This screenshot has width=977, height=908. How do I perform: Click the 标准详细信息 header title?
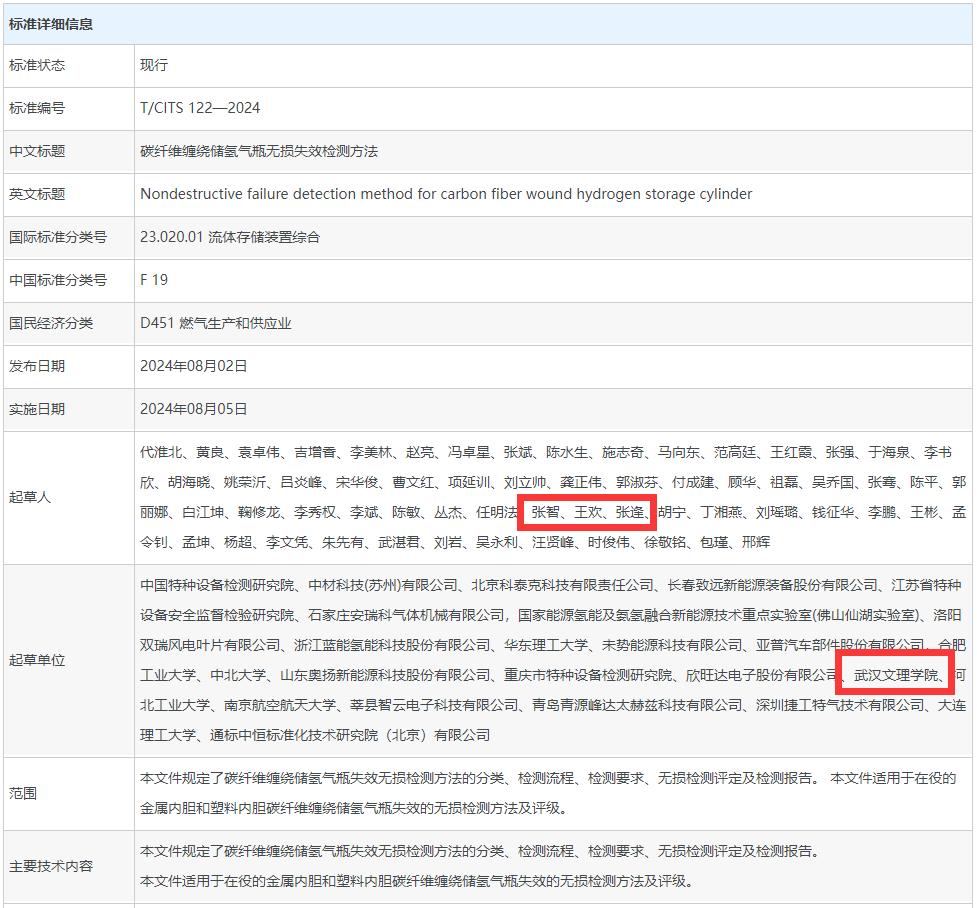coord(51,23)
